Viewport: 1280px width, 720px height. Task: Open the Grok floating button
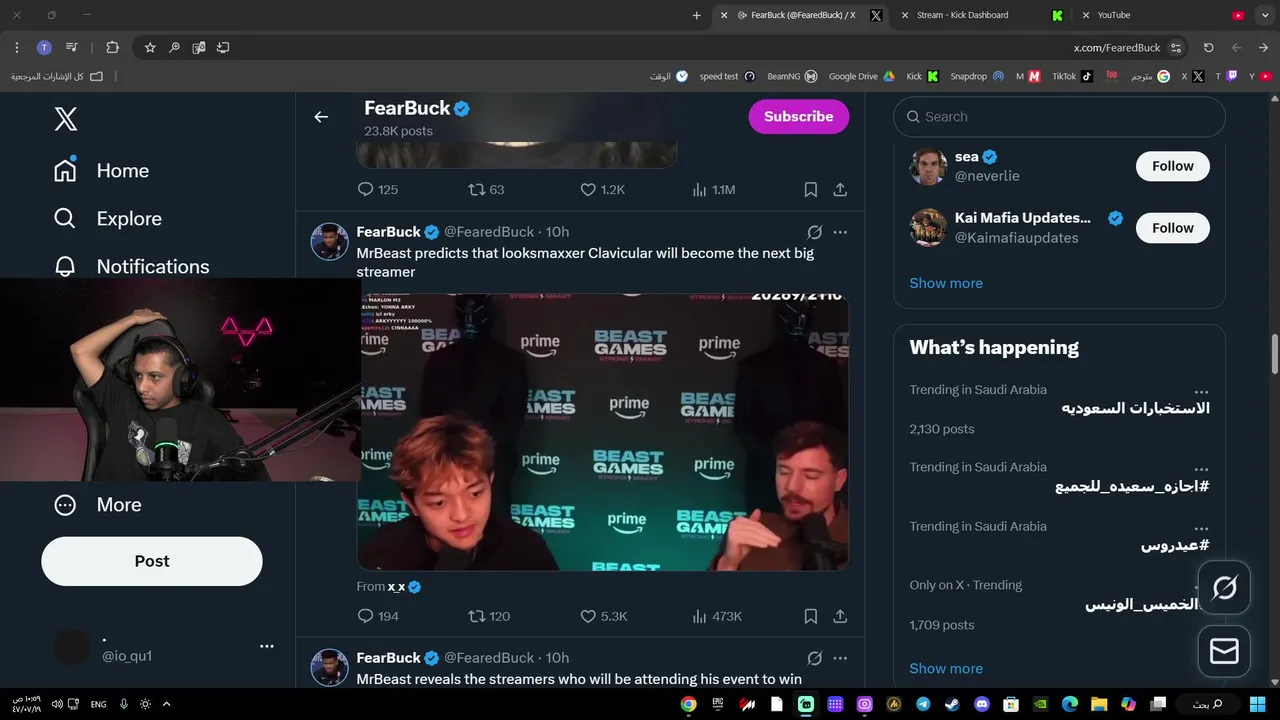pos(1224,587)
